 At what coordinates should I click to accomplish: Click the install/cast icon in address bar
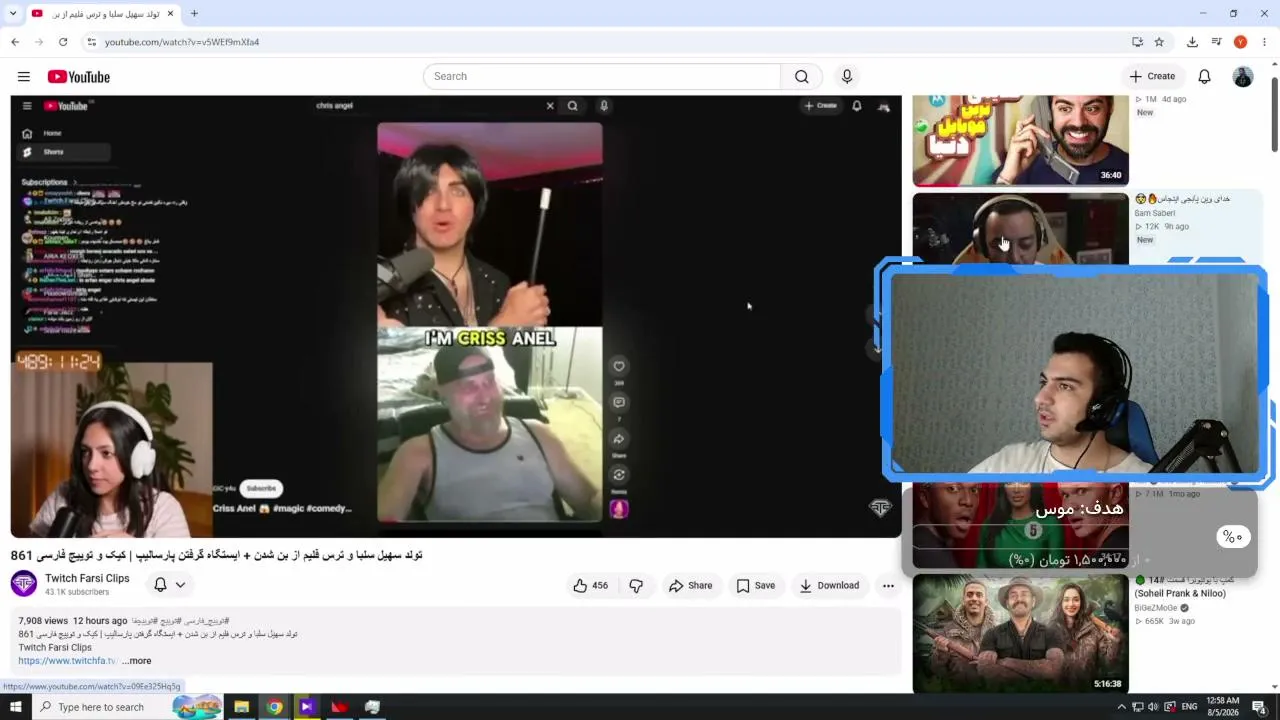click(x=1137, y=42)
